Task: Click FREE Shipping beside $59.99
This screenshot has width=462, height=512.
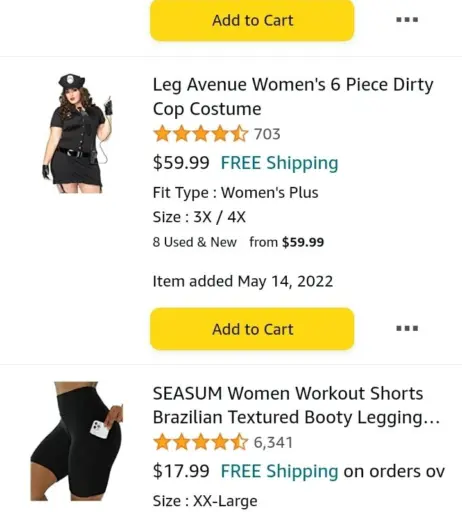Action: click(279, 163)
